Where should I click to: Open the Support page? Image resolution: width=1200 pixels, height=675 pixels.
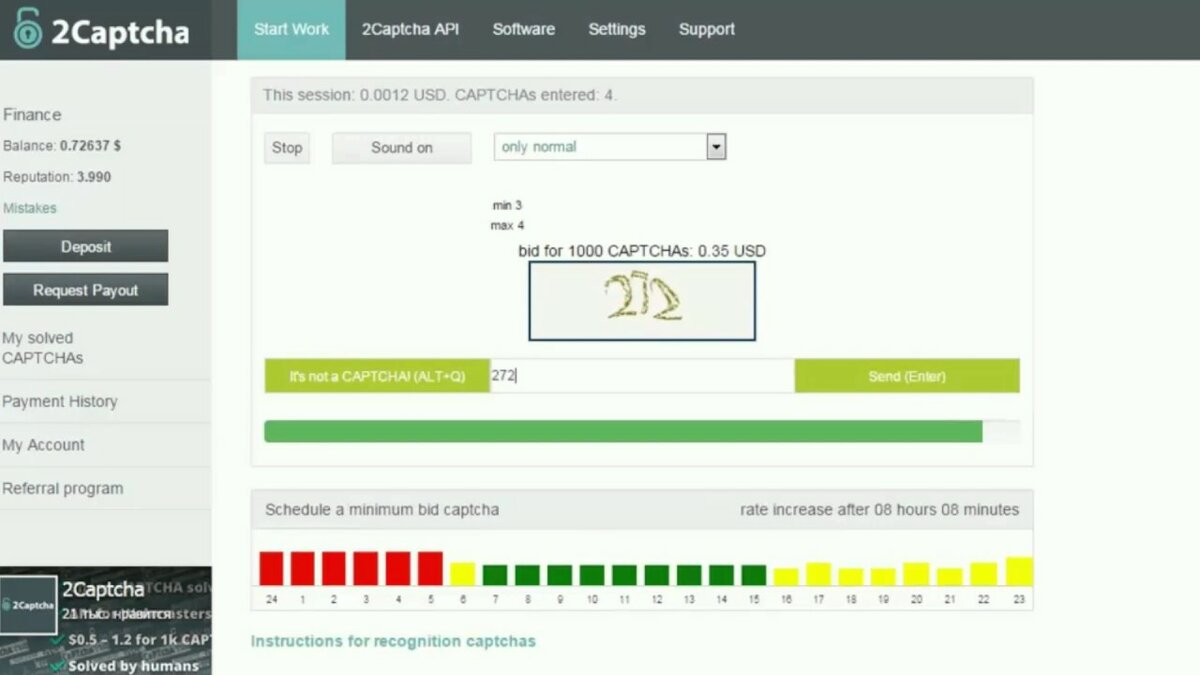click(706, 29)
